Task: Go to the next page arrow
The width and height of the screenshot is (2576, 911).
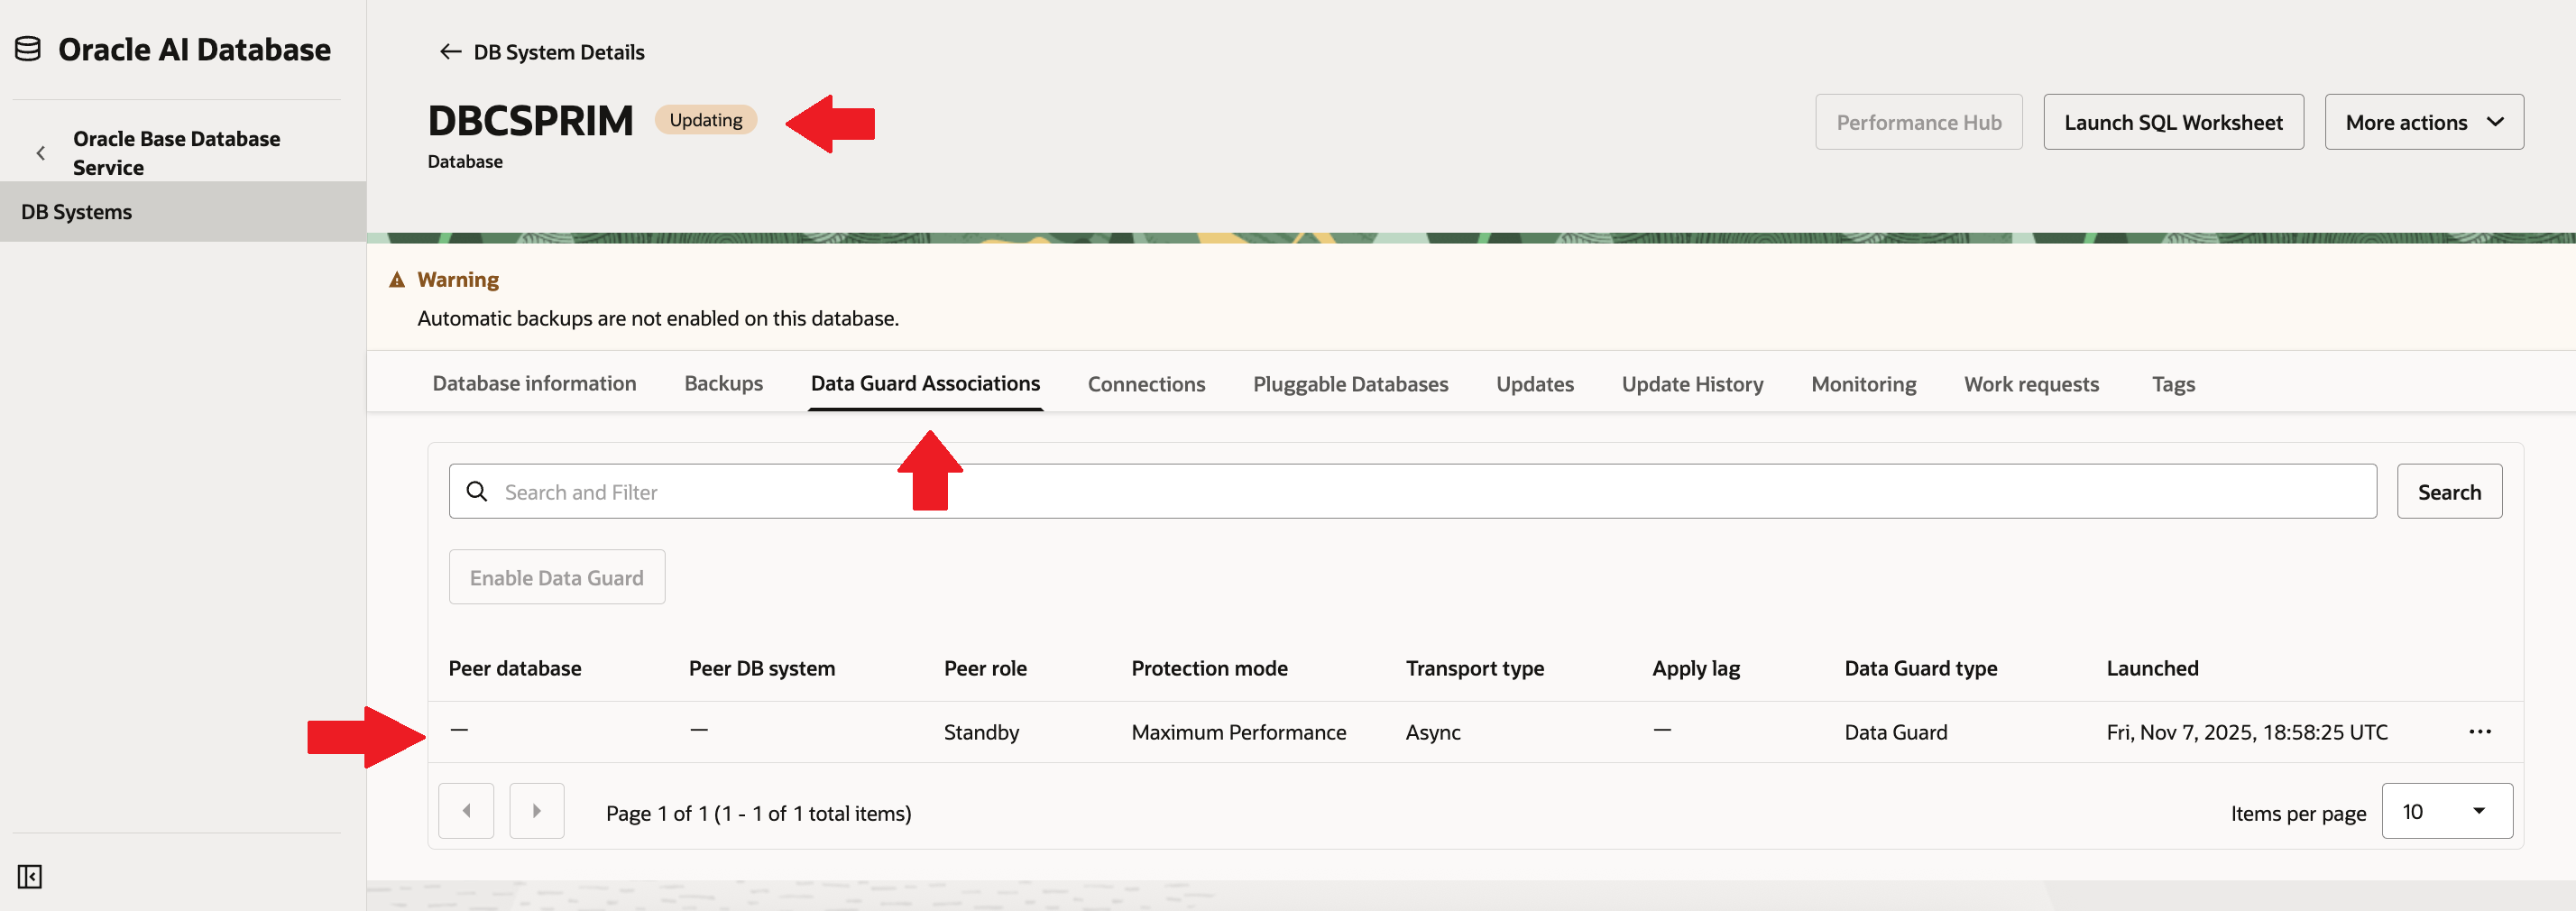Action: click(x=536, y=811)
